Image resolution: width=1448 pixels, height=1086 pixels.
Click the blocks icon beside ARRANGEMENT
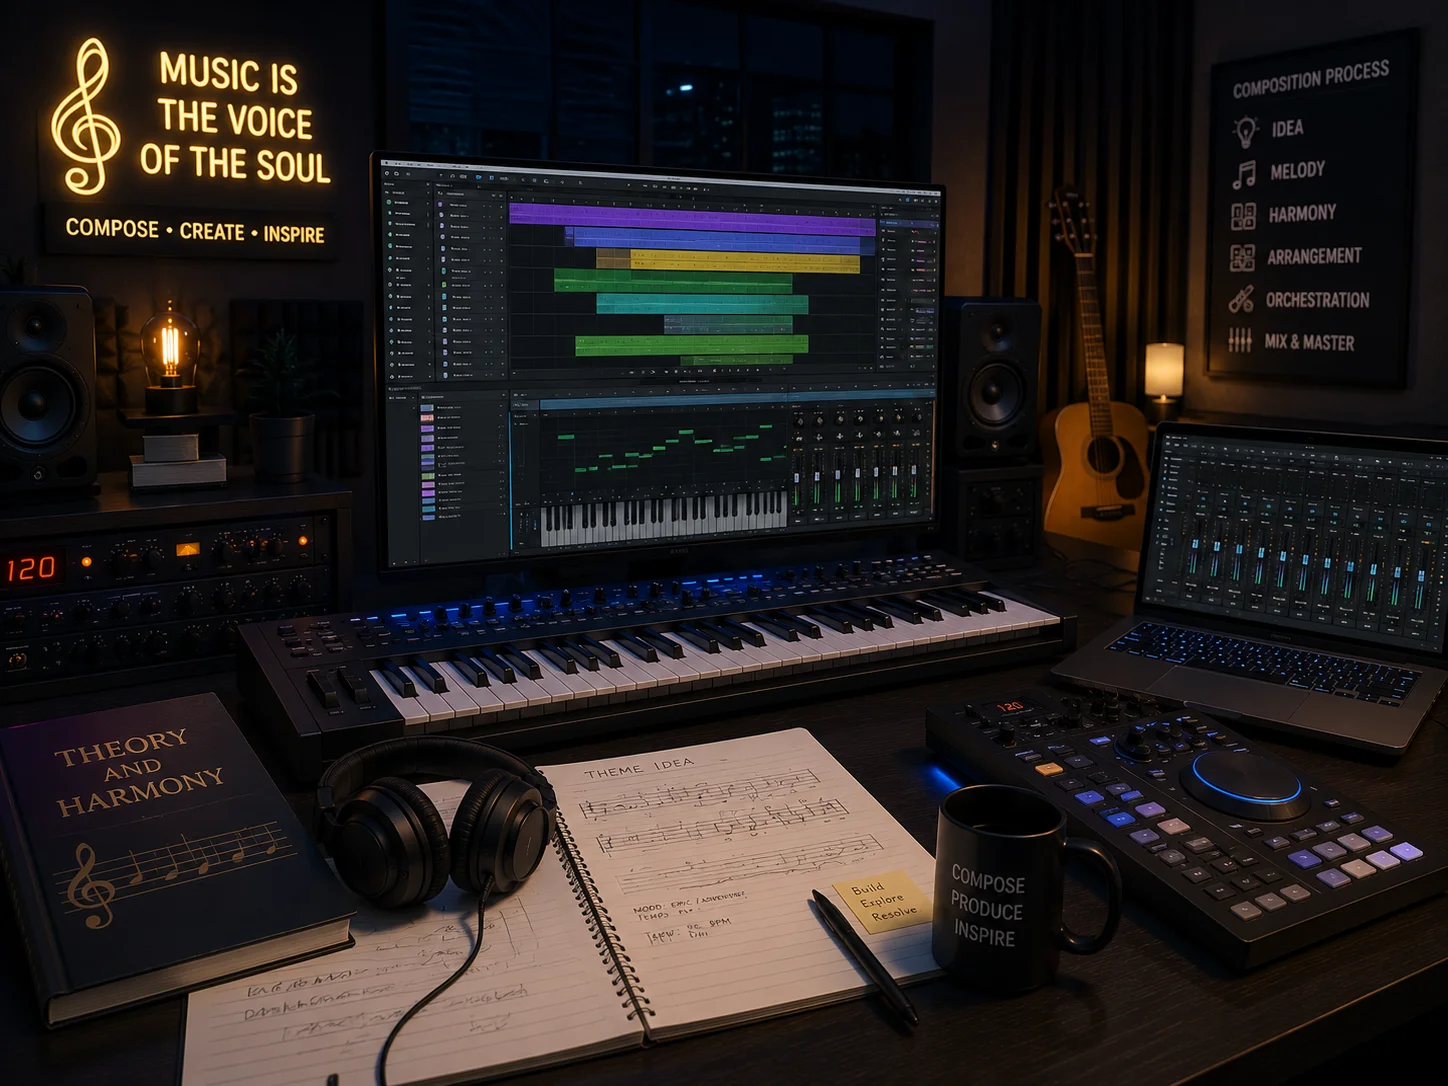pos(1242,257)
